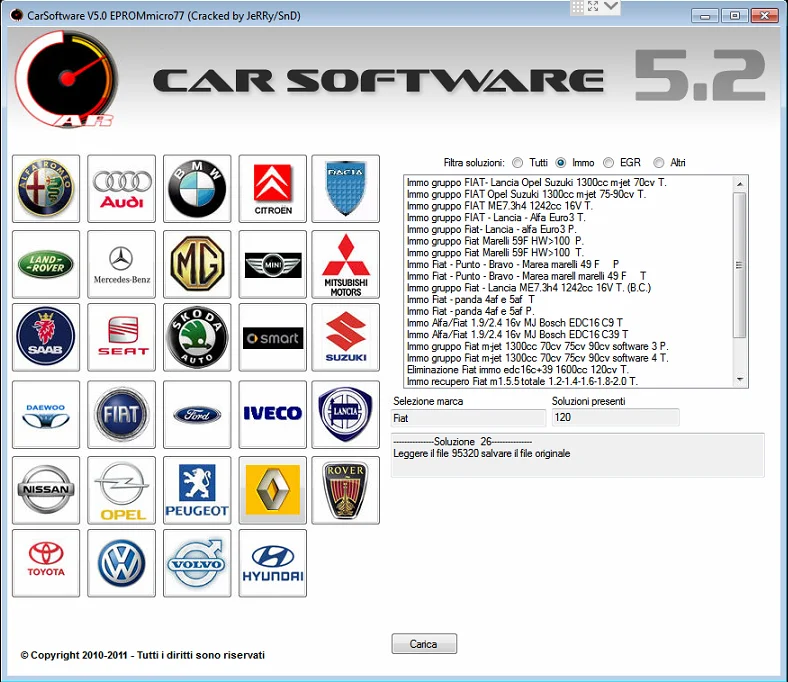Choose the Peugeot brand logo
Image resolution: width=788 pixels, height=682 pixels.
coord(197,490)
